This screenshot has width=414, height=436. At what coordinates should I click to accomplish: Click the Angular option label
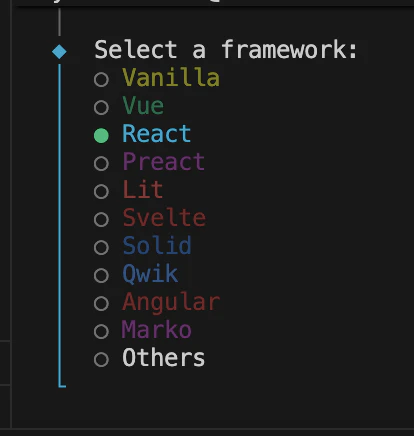pos(171,303)
